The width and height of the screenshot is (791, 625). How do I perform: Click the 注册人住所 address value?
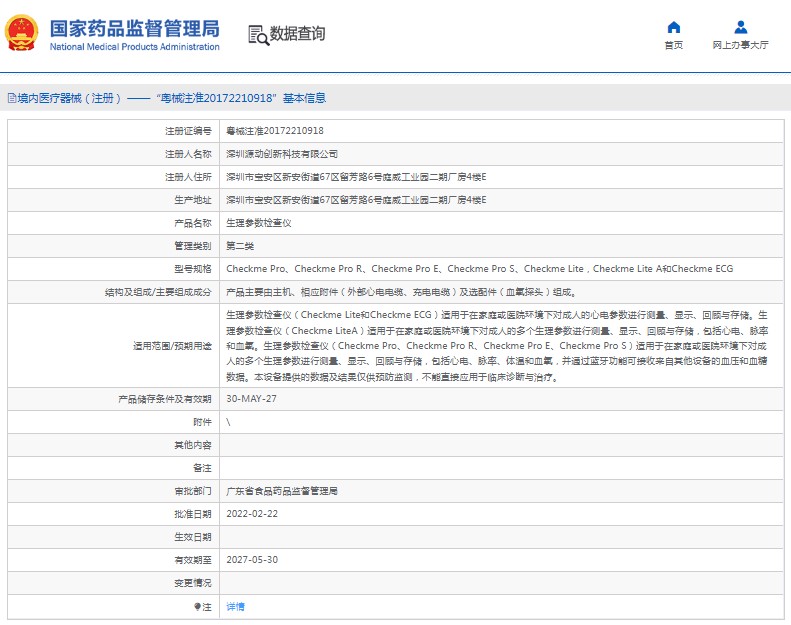(356, 177)
